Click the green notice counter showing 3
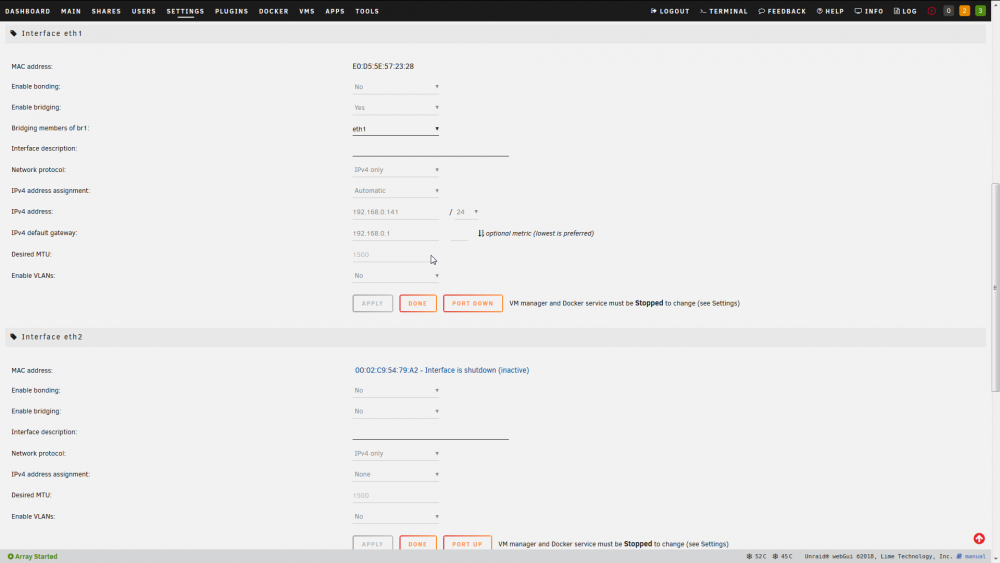Screen dimensions: 1000x563 tap(980, 11)
